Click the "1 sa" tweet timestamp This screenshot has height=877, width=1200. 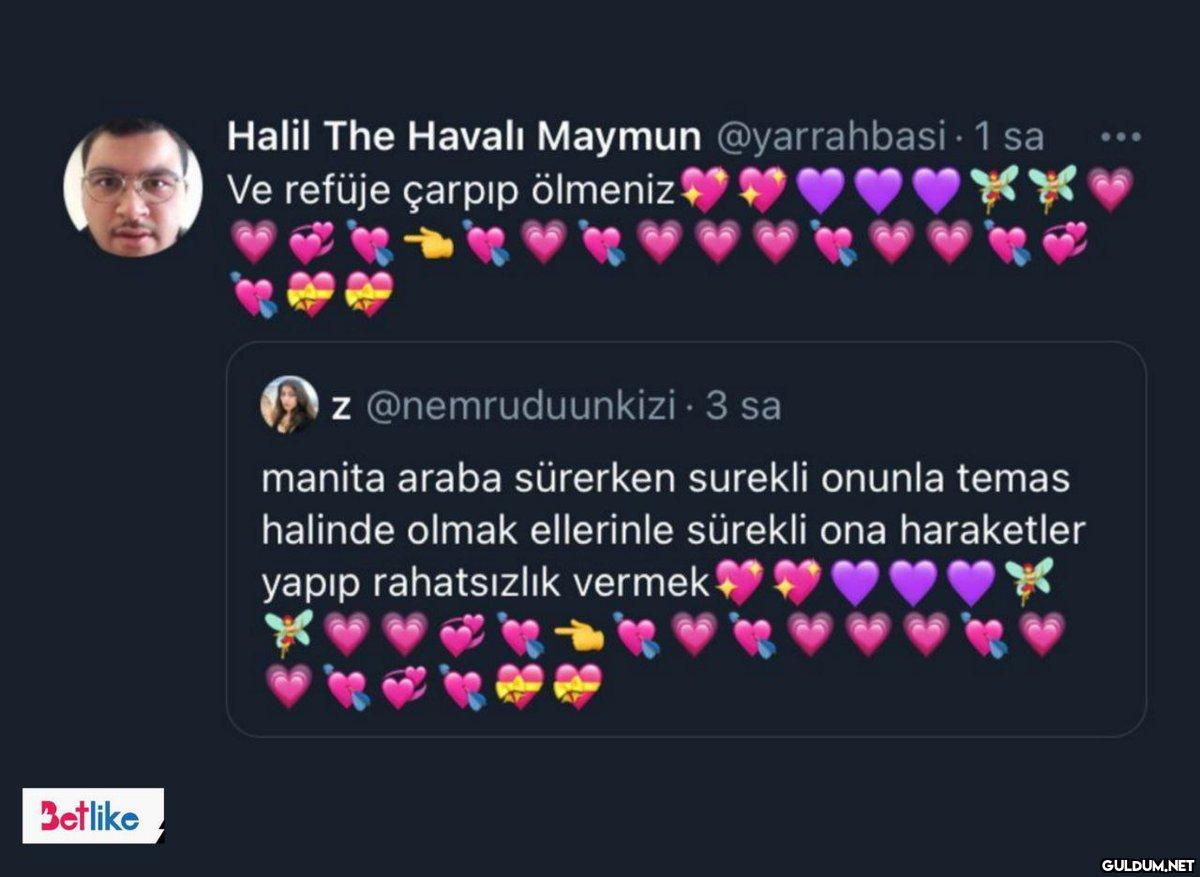1010,137
